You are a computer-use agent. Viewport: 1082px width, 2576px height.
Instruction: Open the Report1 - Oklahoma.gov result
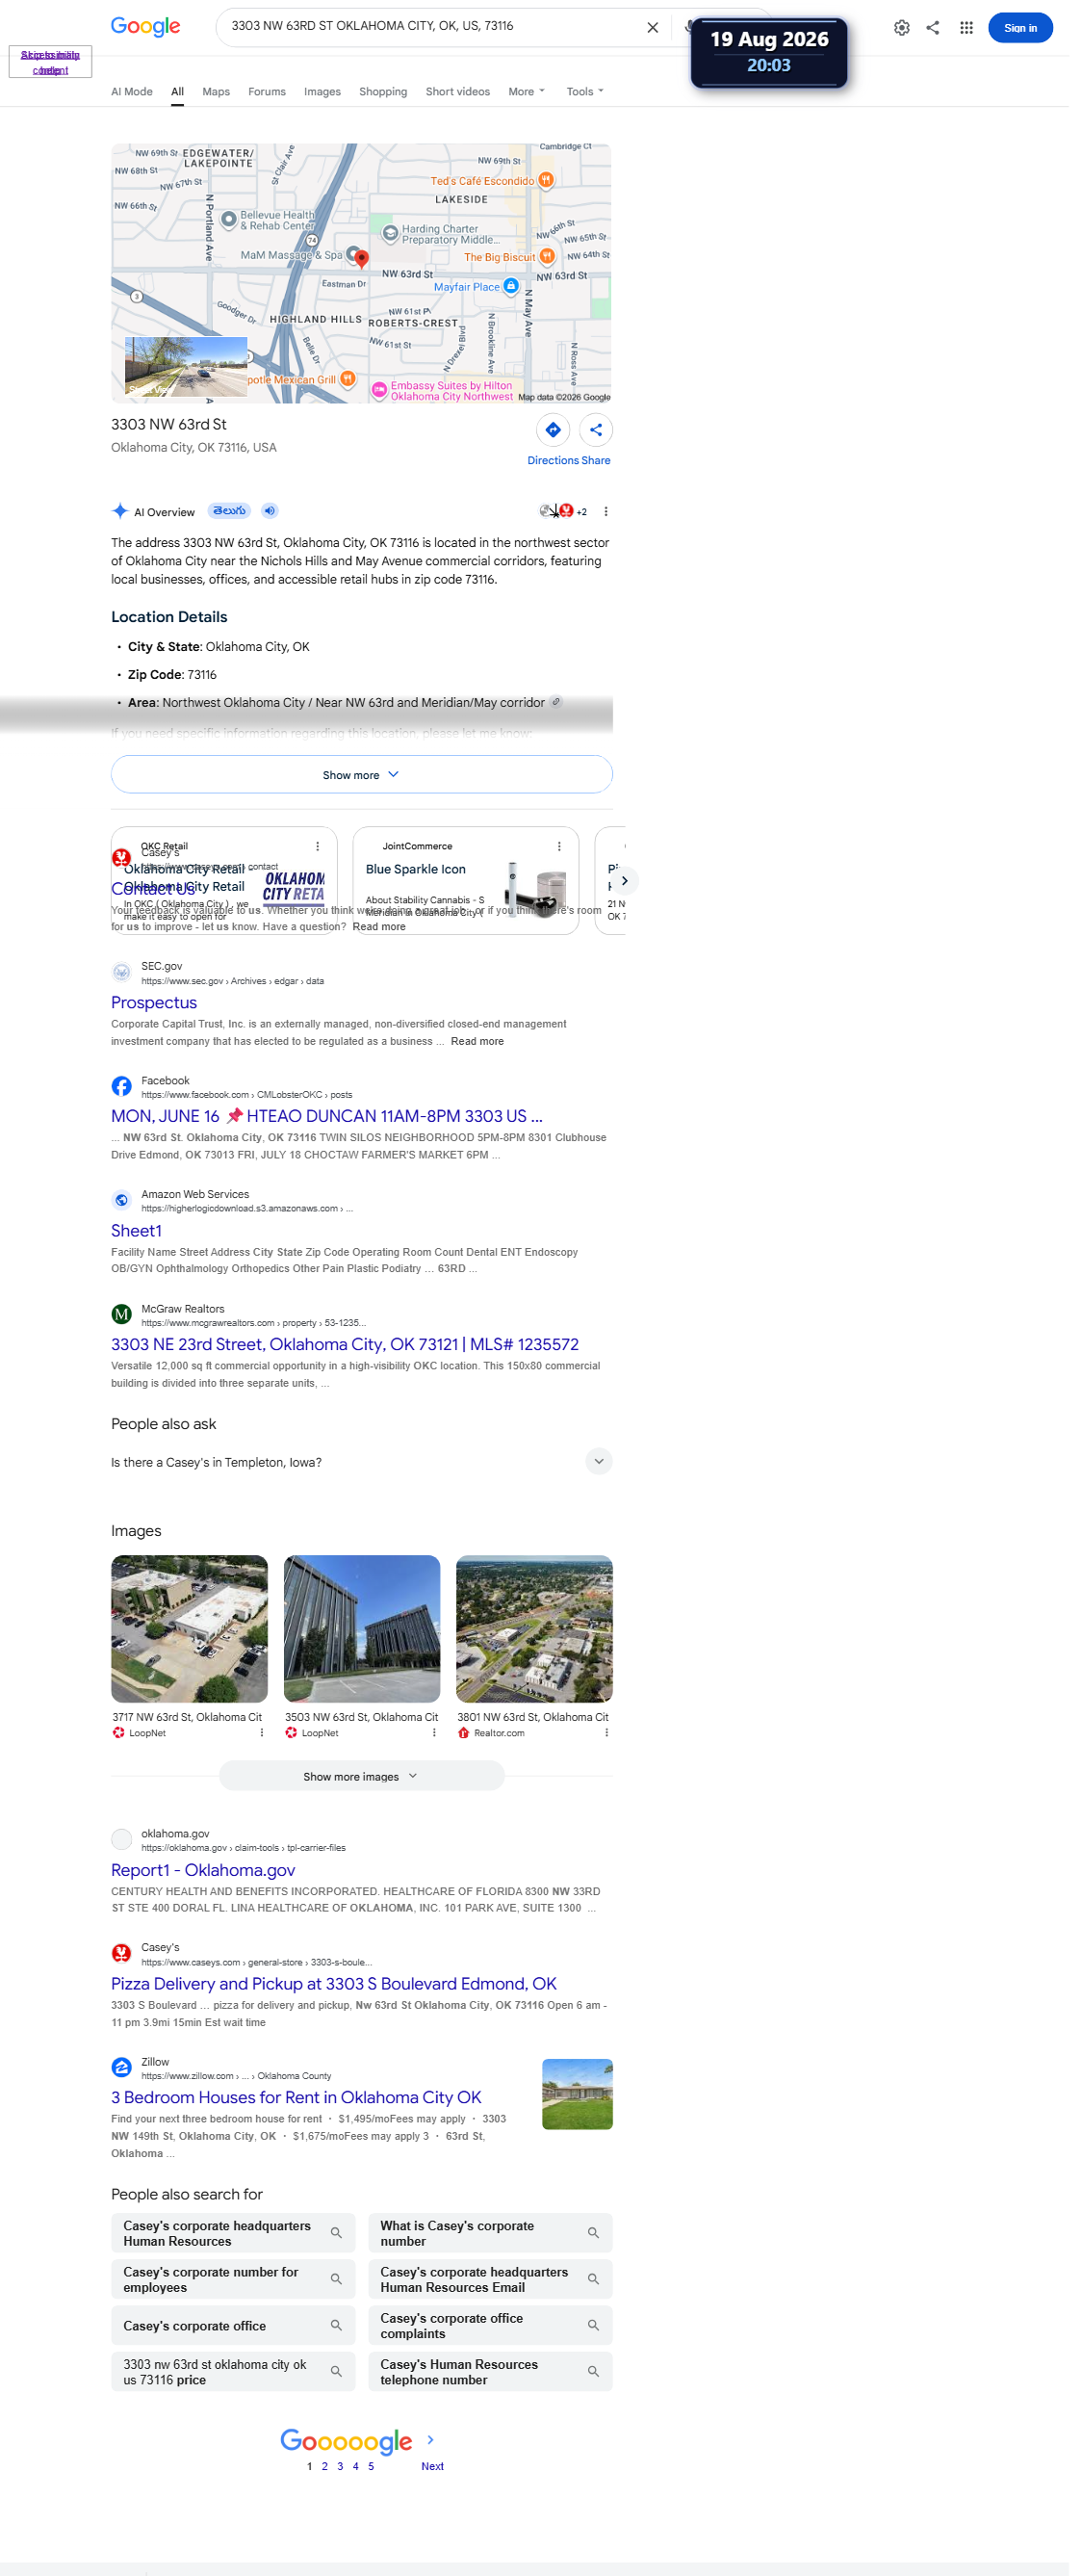203,1871
